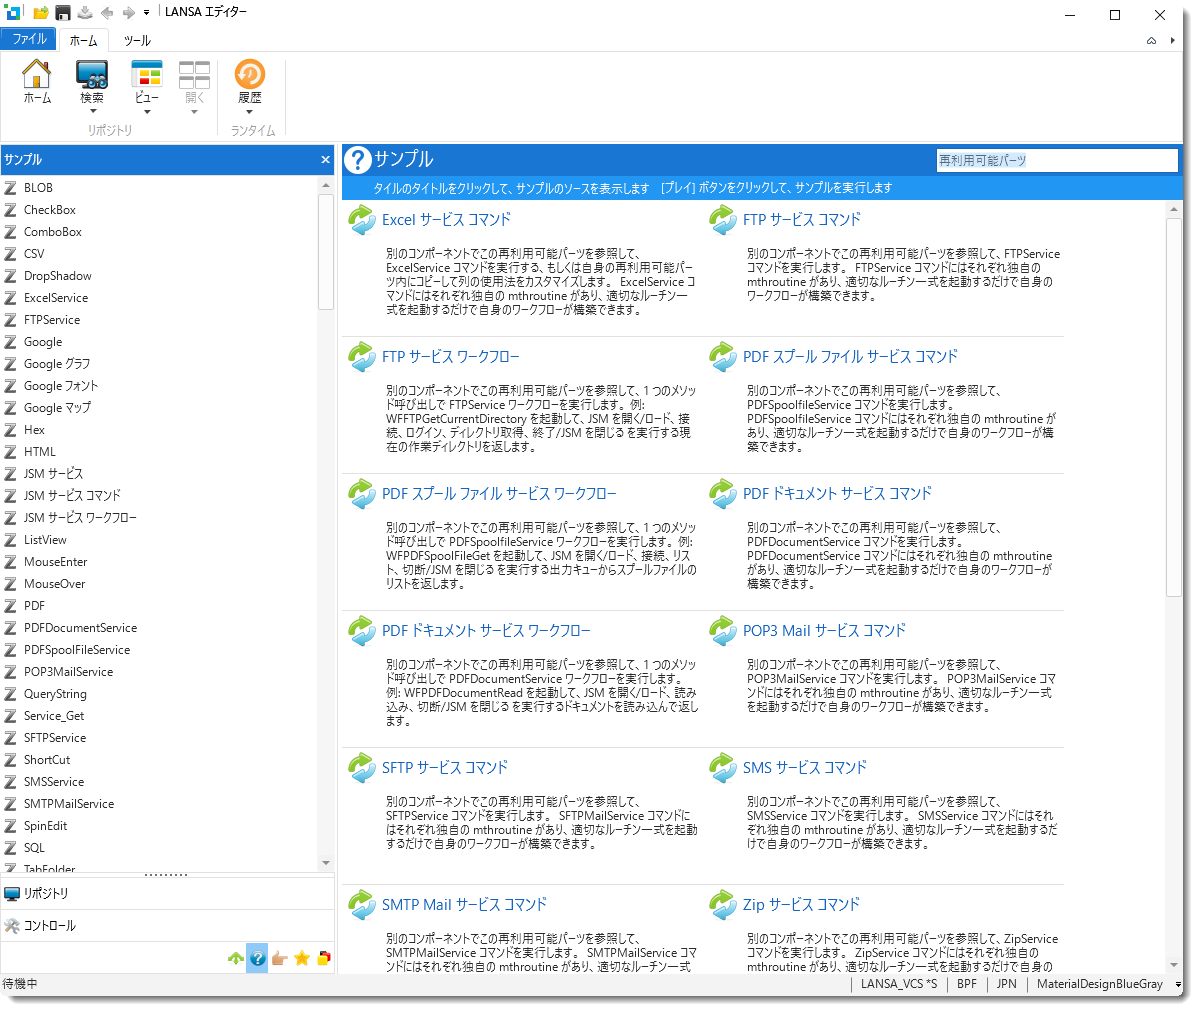
Task: Open the PDF ドキュメント サービス コマンド title link
Action: pyautogui.click(x=837, y=494)
